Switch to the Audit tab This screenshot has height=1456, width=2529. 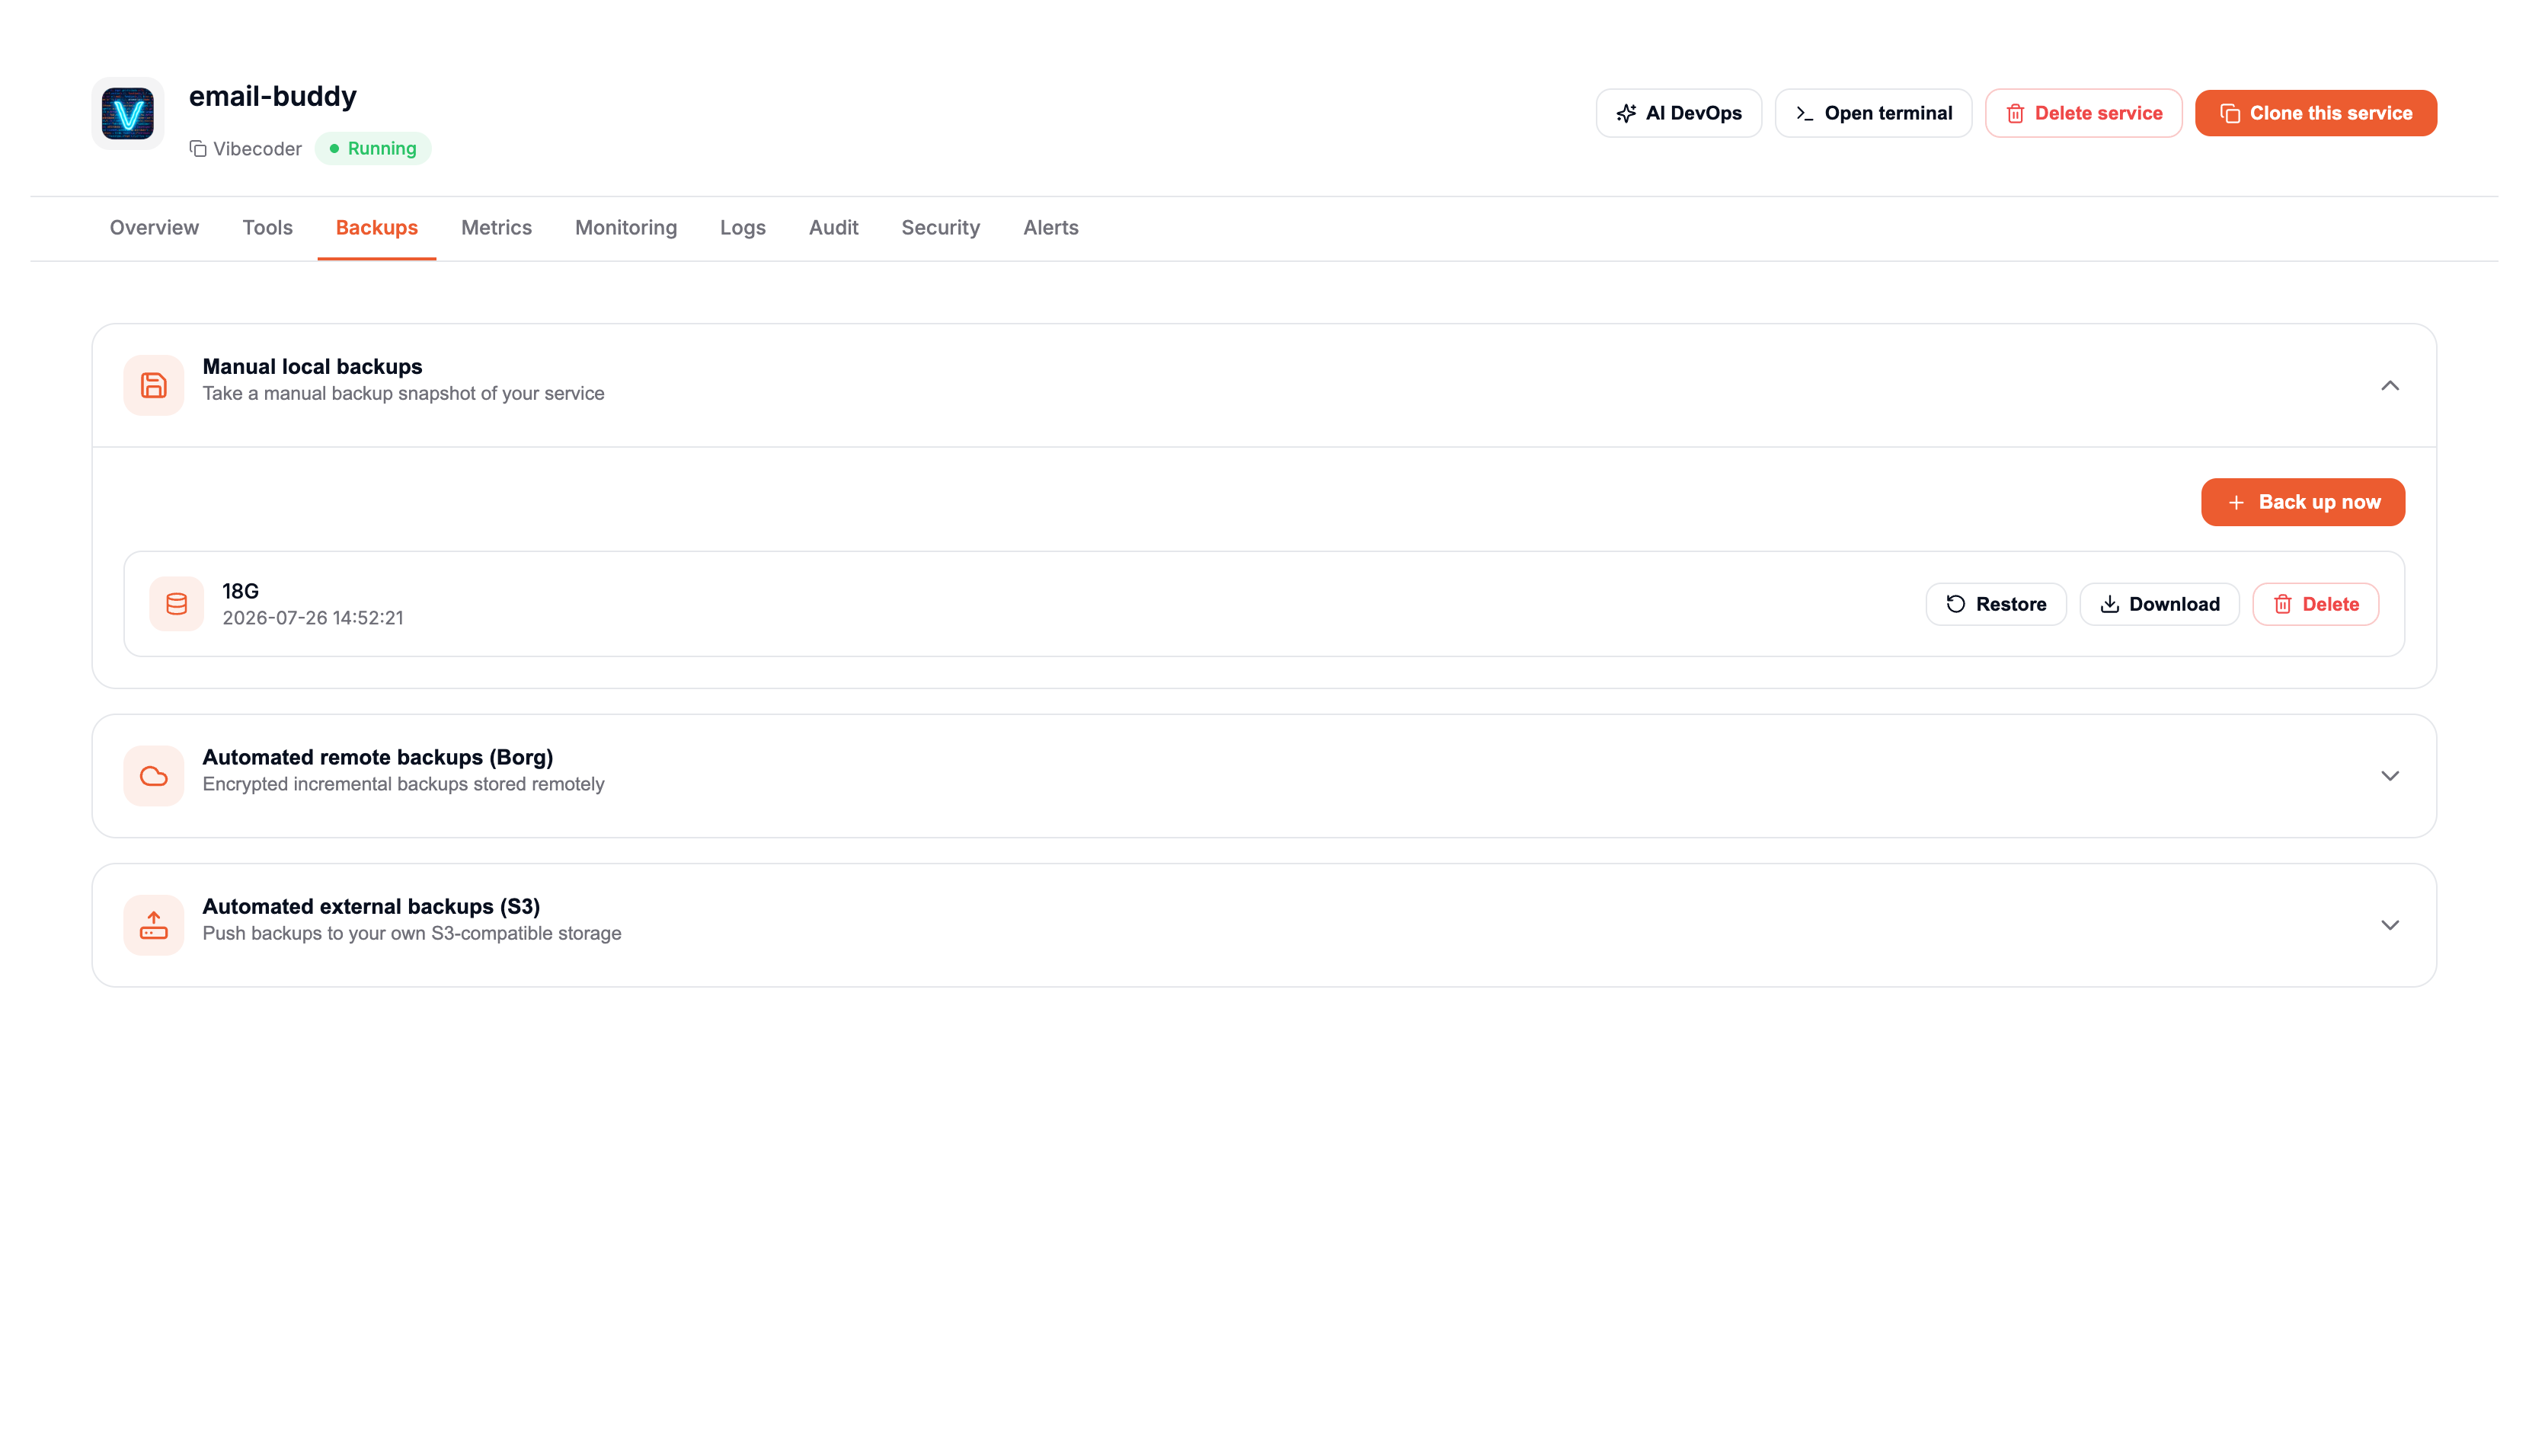coord(833,228)
